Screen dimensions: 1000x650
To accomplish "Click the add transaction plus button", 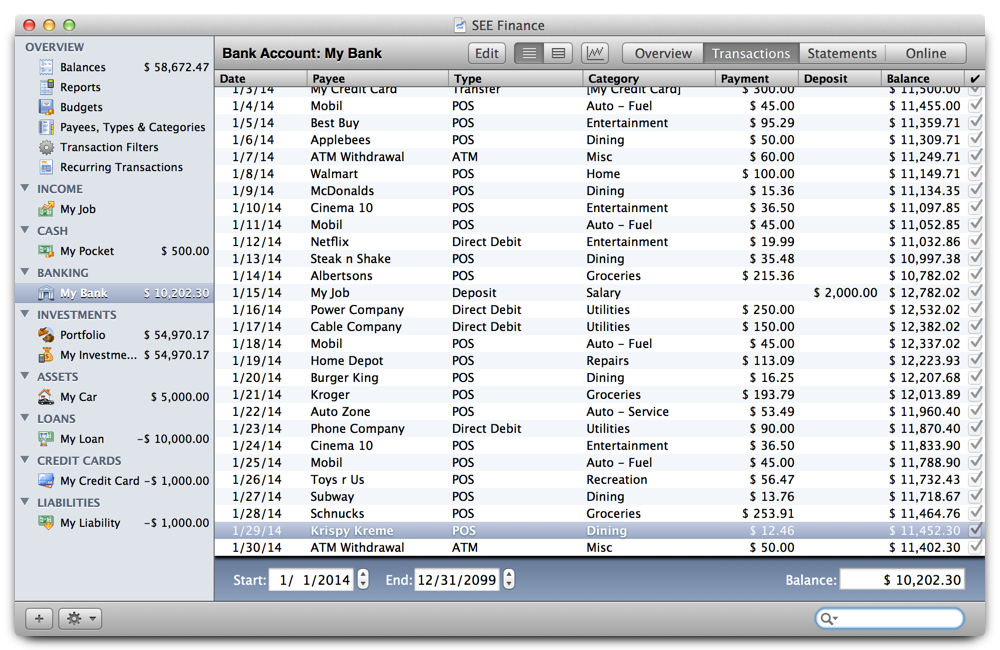I will 38,618.
